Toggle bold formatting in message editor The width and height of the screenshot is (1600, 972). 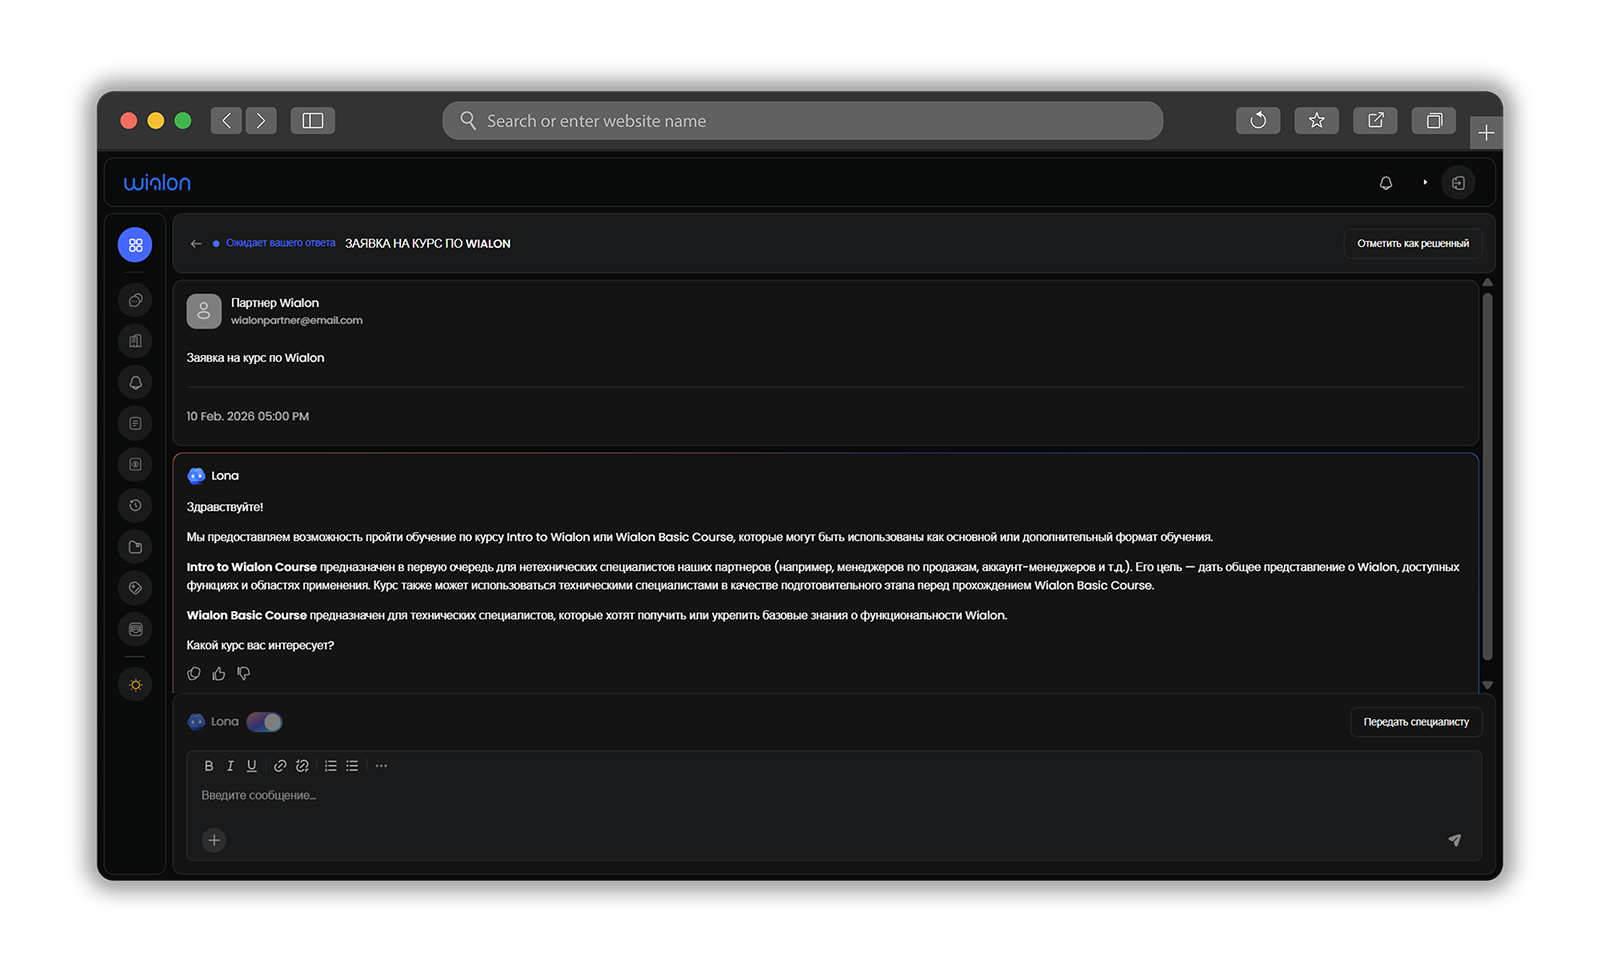click(209, 766)
